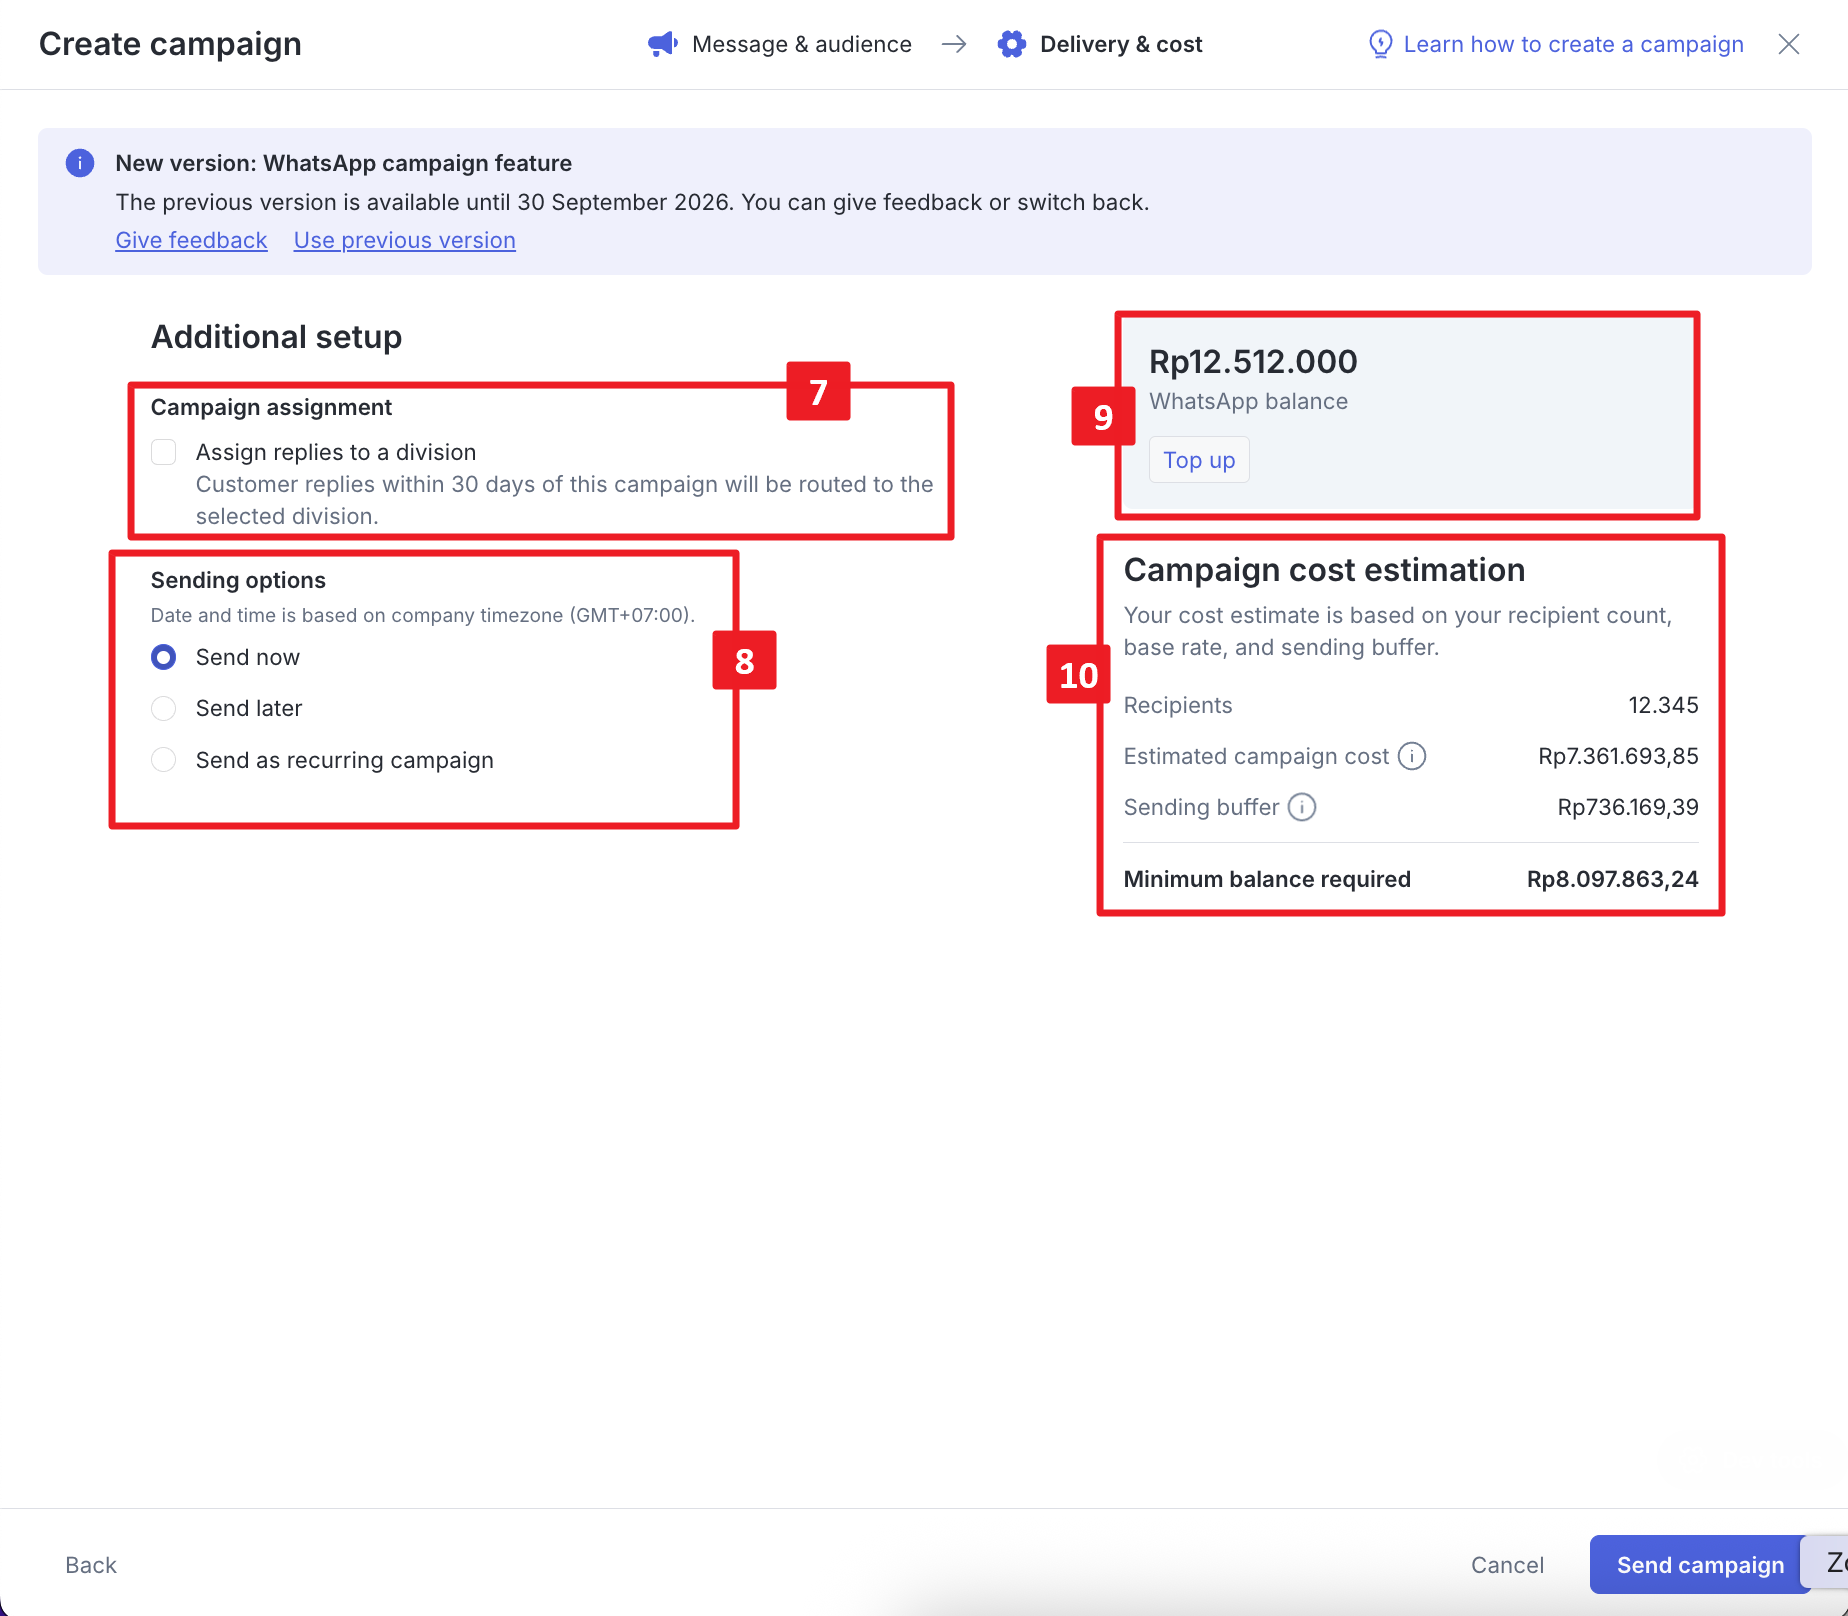Click the info icon in the banner
This screenshot has width=1848, height=1616.
coord(80,163)
